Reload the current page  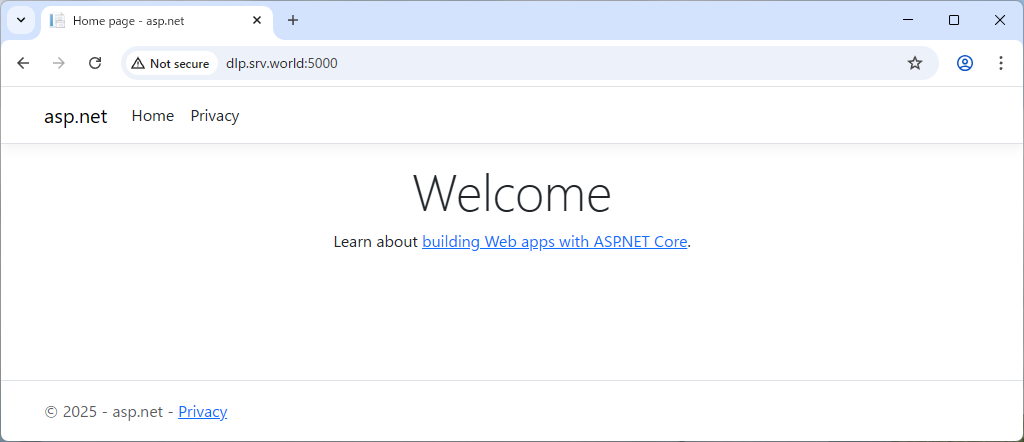95,63
